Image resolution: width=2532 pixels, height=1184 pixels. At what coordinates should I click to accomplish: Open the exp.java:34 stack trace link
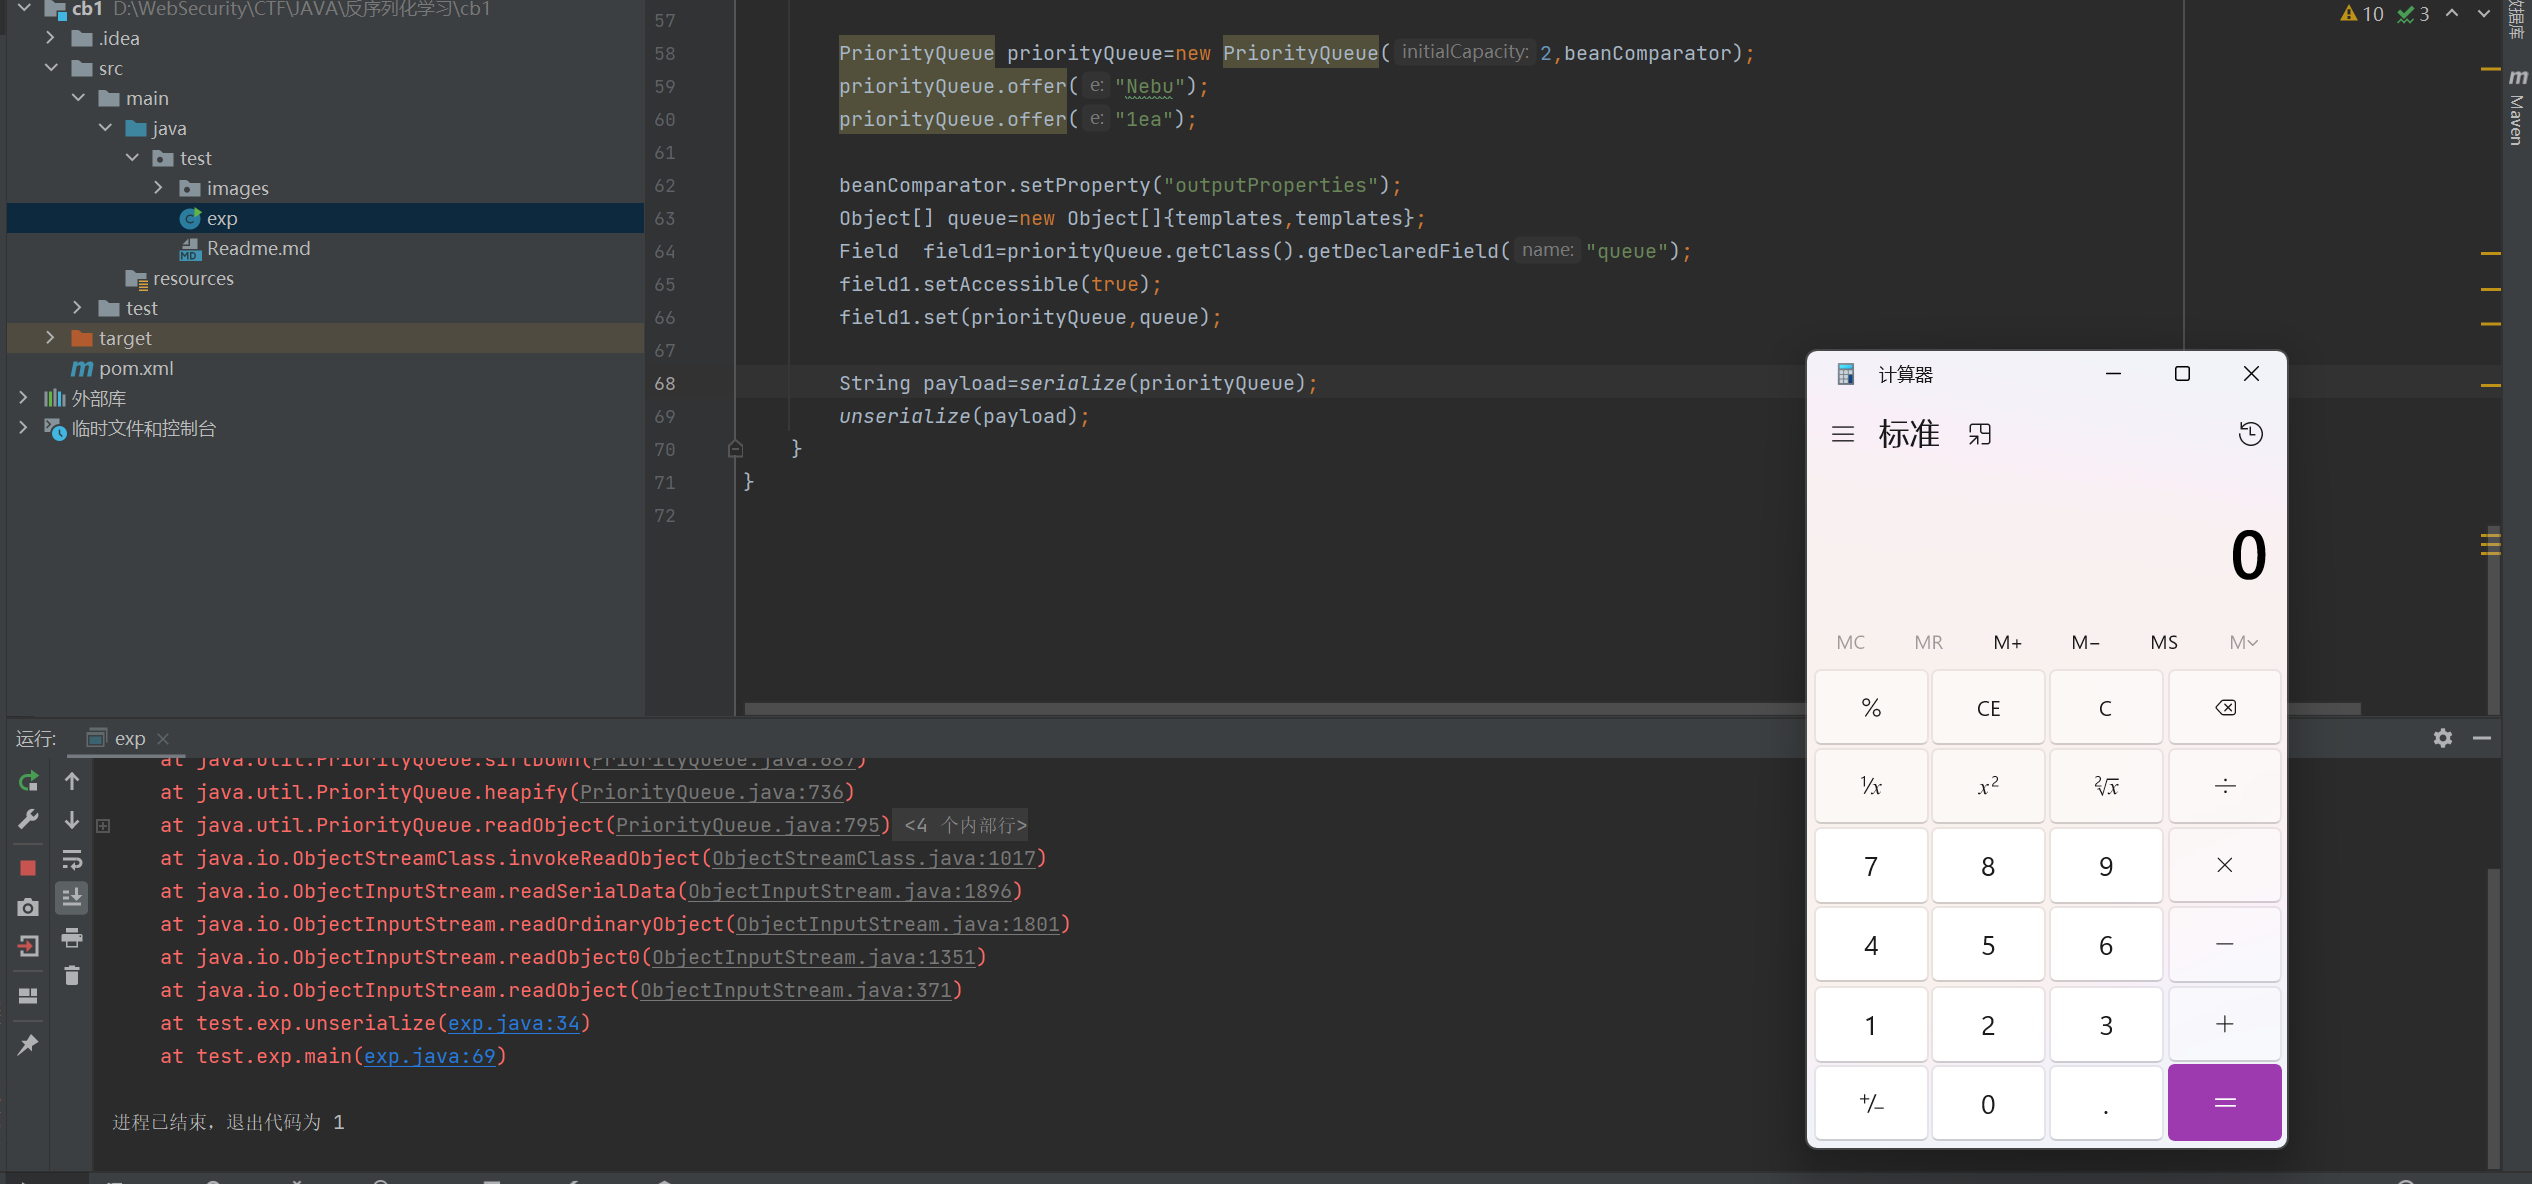coord(513,1023)
